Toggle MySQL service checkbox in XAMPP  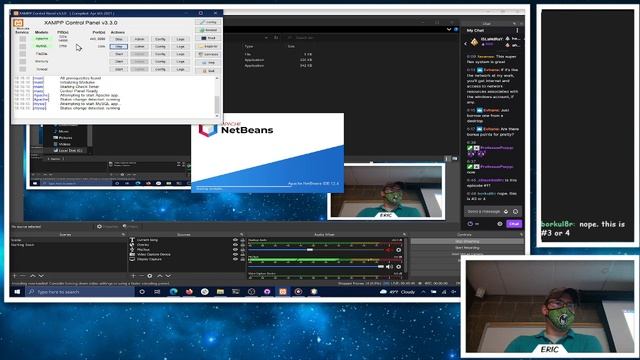[22, 46]
